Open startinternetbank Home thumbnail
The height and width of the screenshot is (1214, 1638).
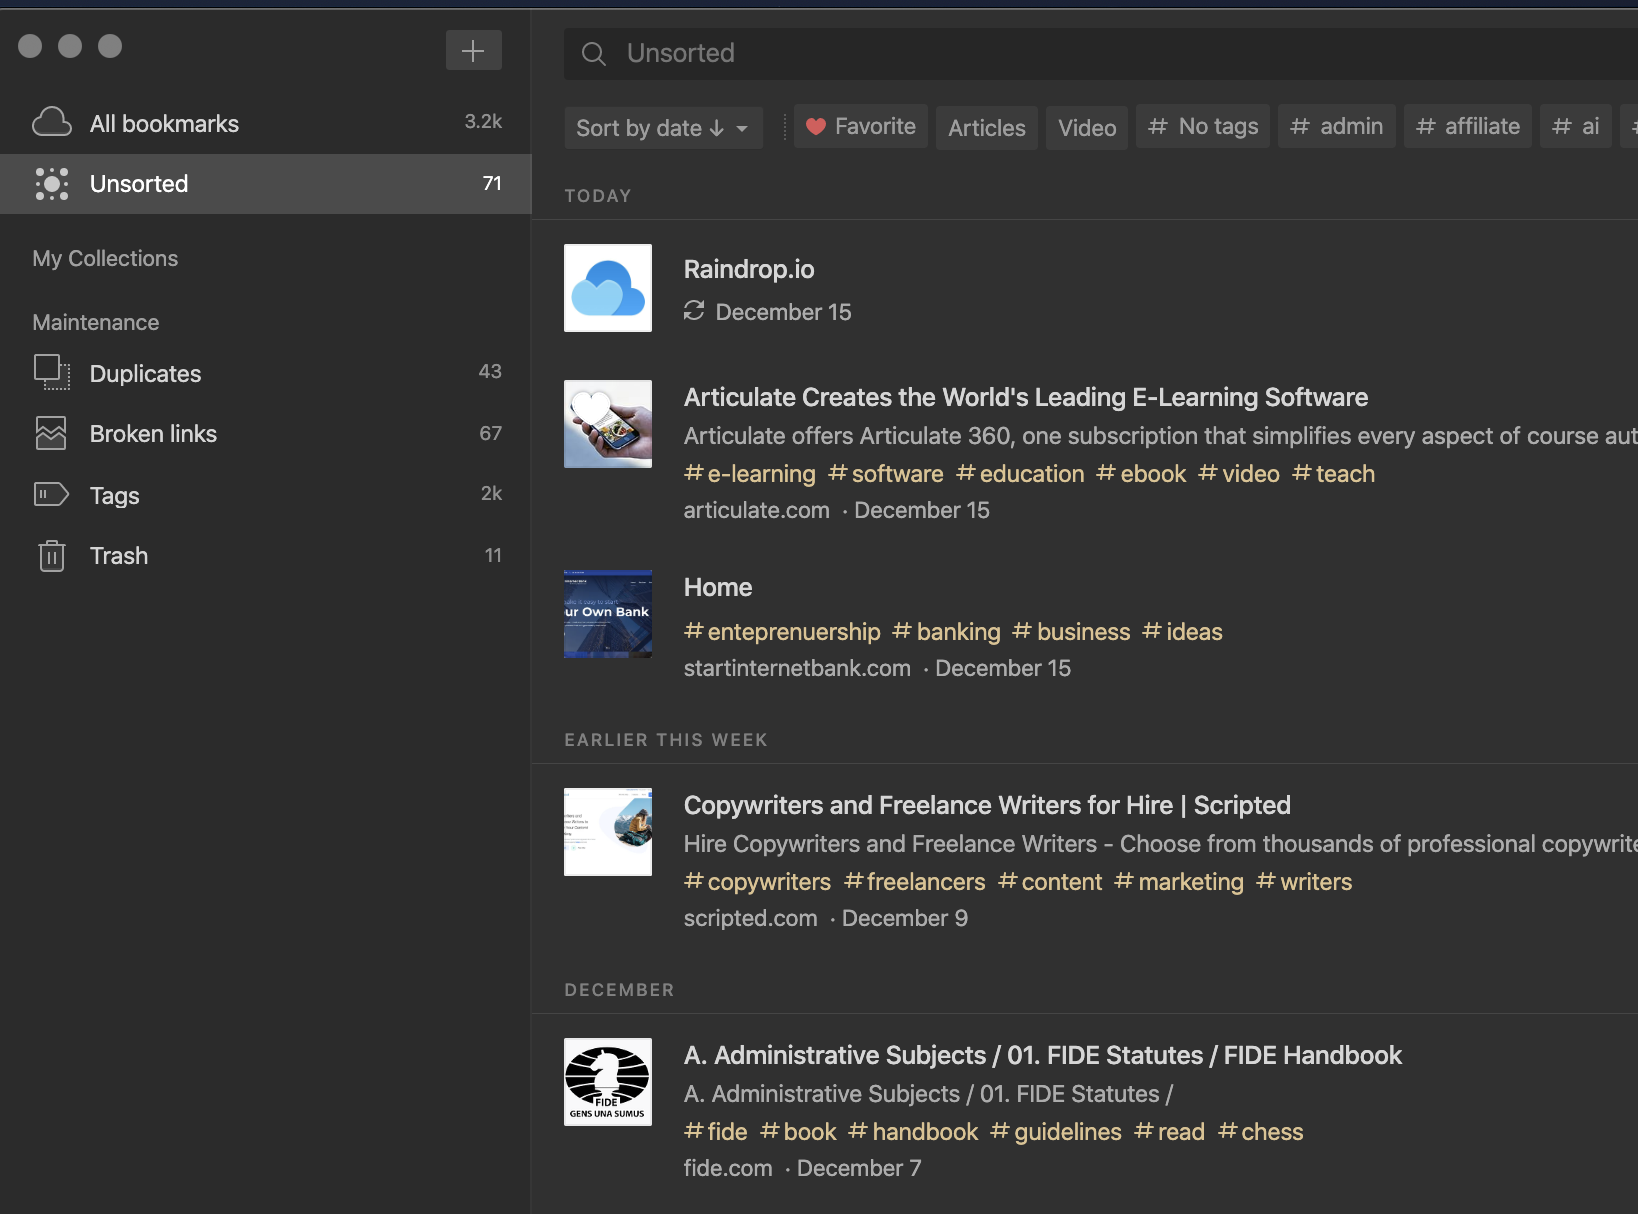608,614
